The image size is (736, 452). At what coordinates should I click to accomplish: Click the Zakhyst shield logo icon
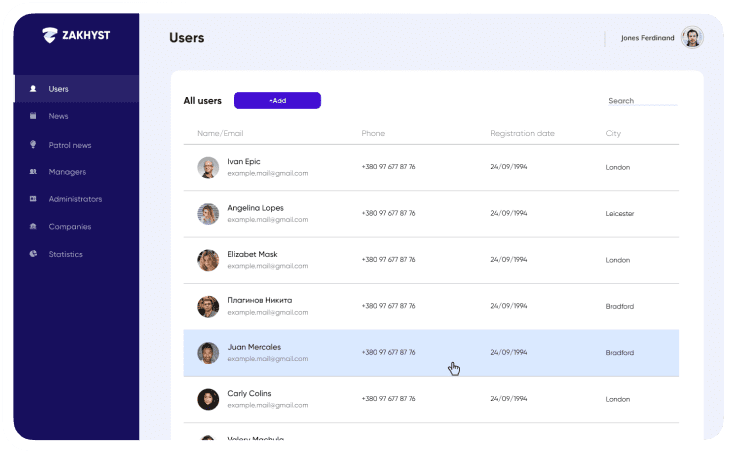click(x=50, y=35)
